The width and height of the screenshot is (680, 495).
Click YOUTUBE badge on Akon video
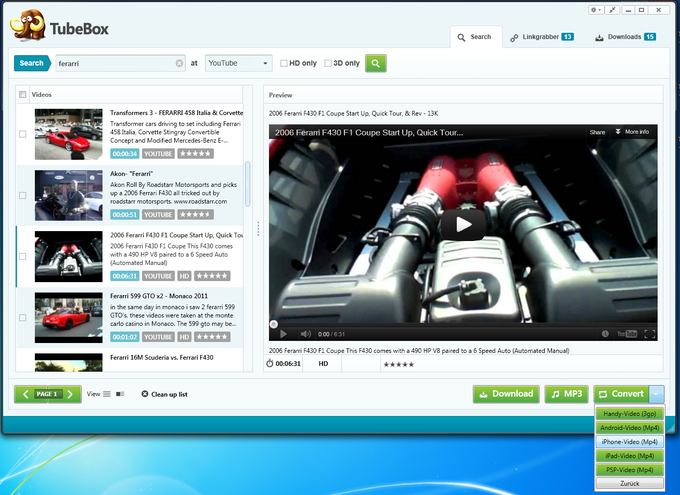tap(158, 214)
